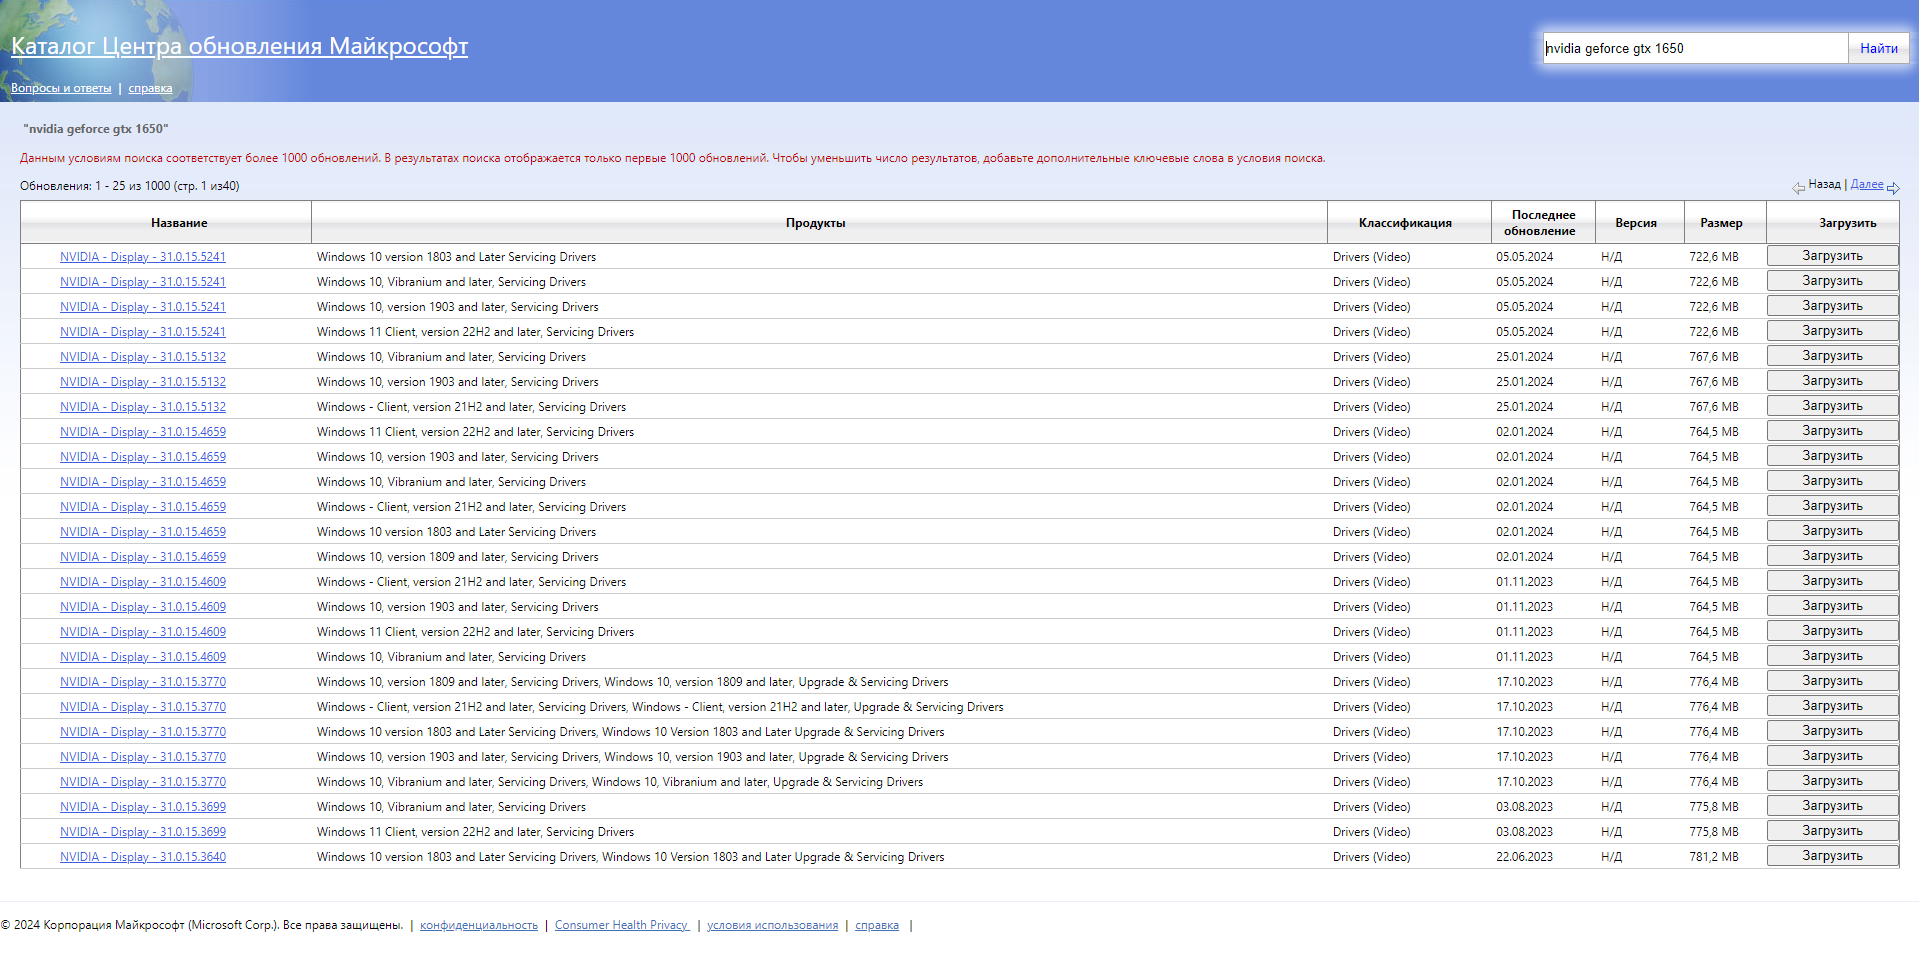Open the NVIDIA Display 31.0.15.3640 update link
This screenshot has width=1919, height=959.
coord(143,857)
